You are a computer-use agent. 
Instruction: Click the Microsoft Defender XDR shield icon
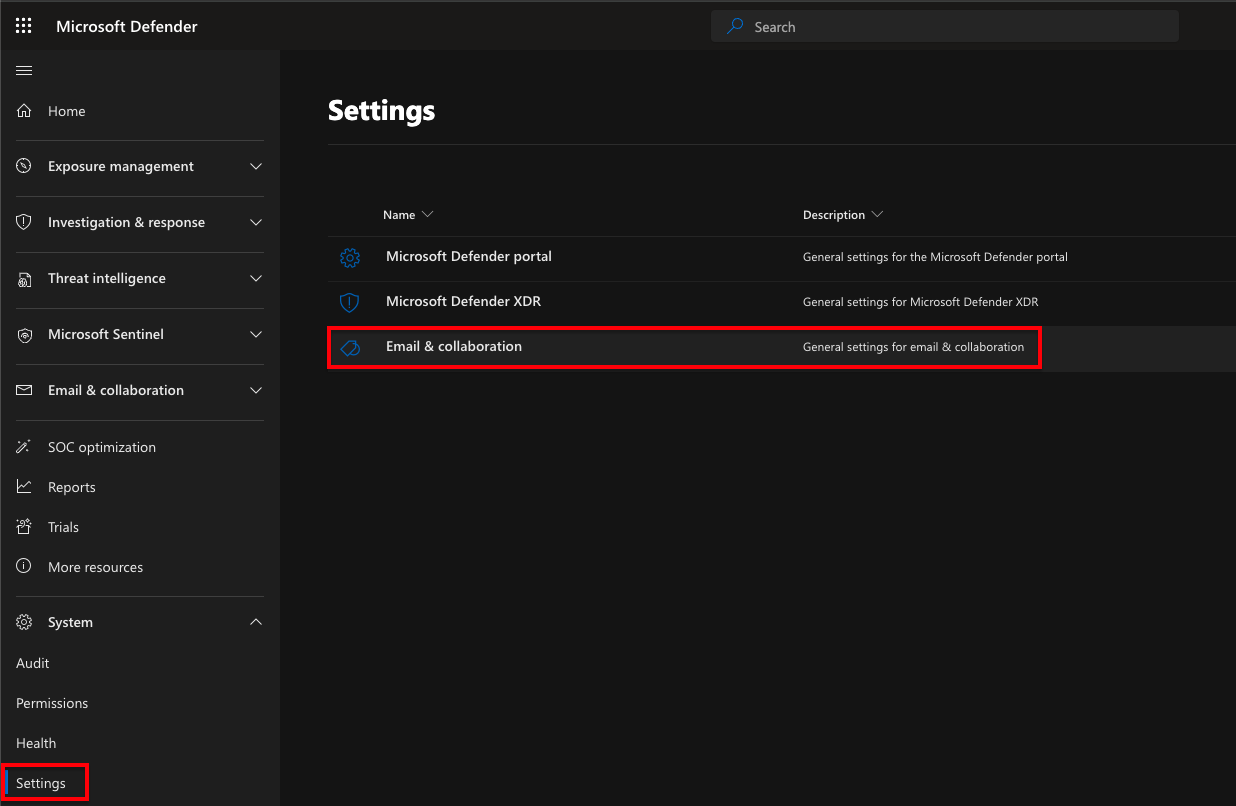click(x=349, y=302)
